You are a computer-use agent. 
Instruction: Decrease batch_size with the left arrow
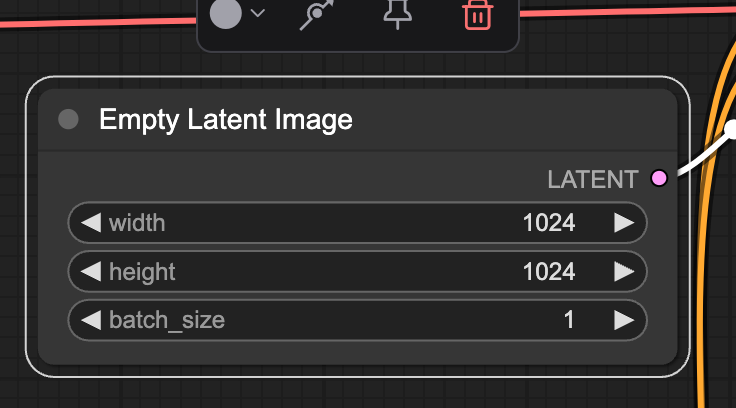pos(91,320)
